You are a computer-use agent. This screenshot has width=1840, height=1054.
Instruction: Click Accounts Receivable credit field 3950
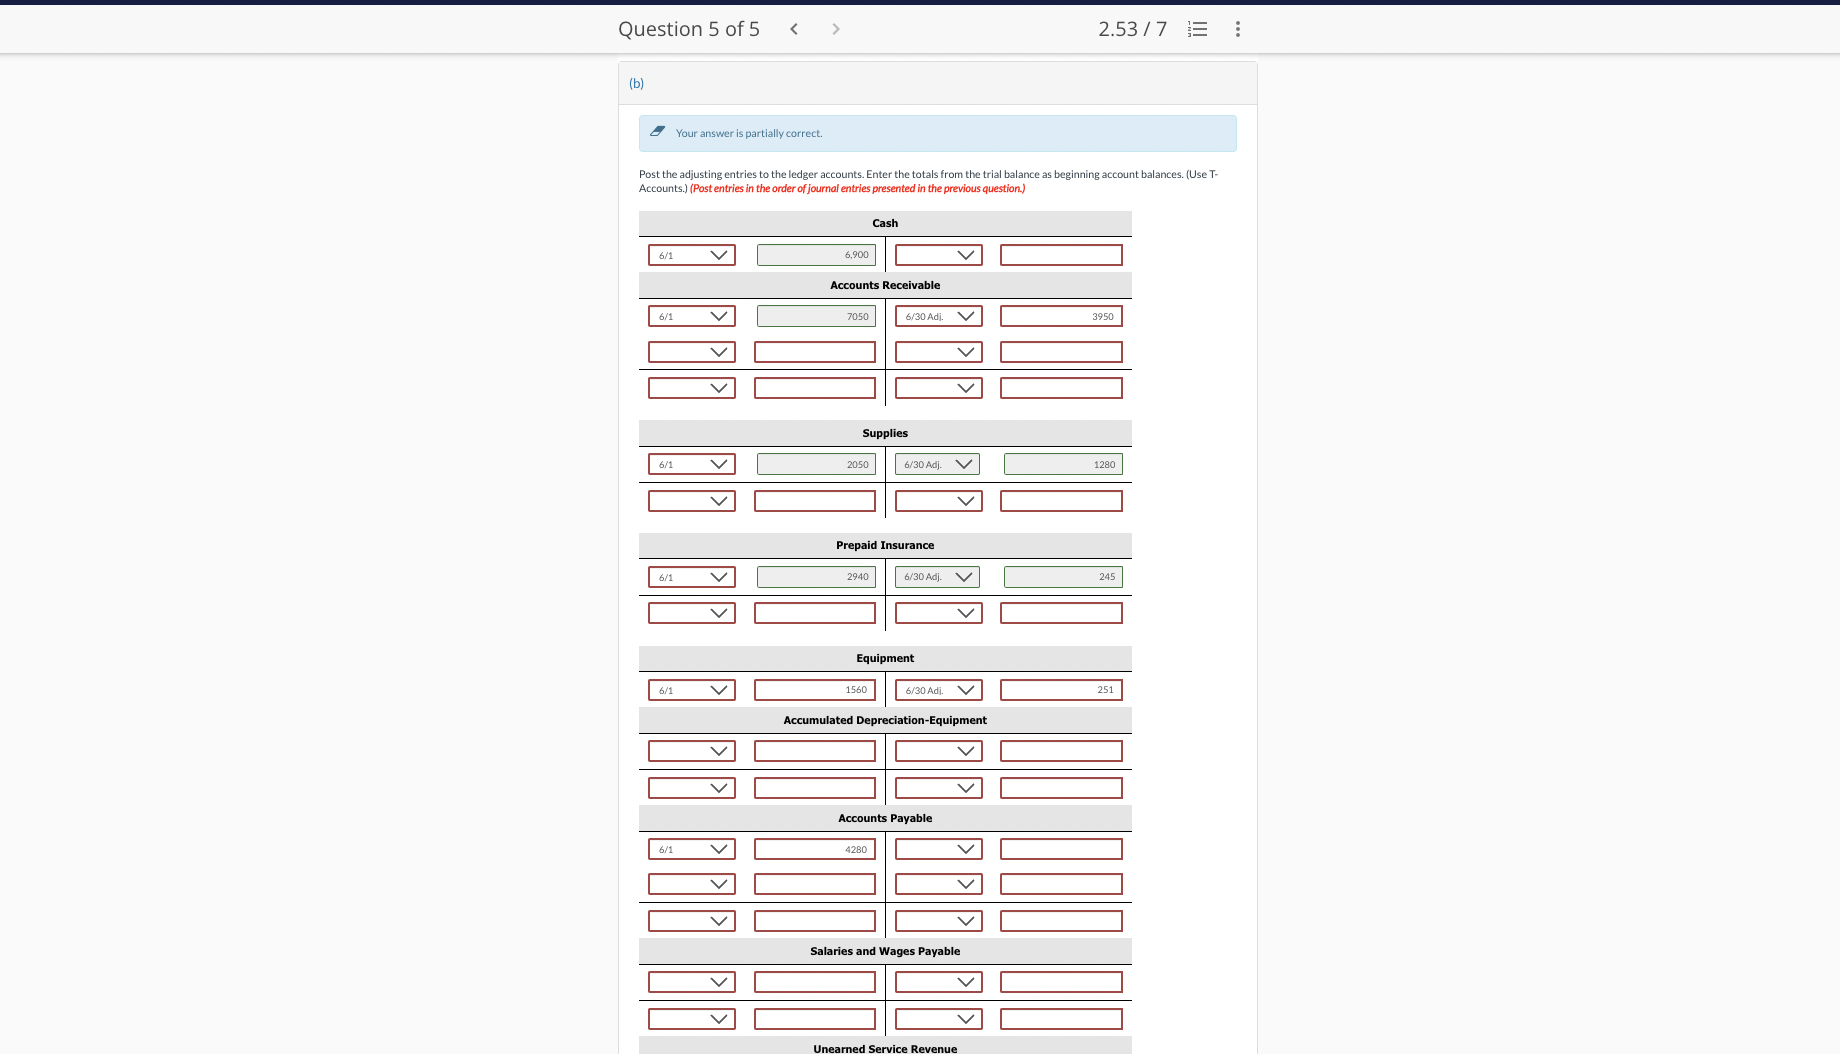click(x=1061, y=316)
